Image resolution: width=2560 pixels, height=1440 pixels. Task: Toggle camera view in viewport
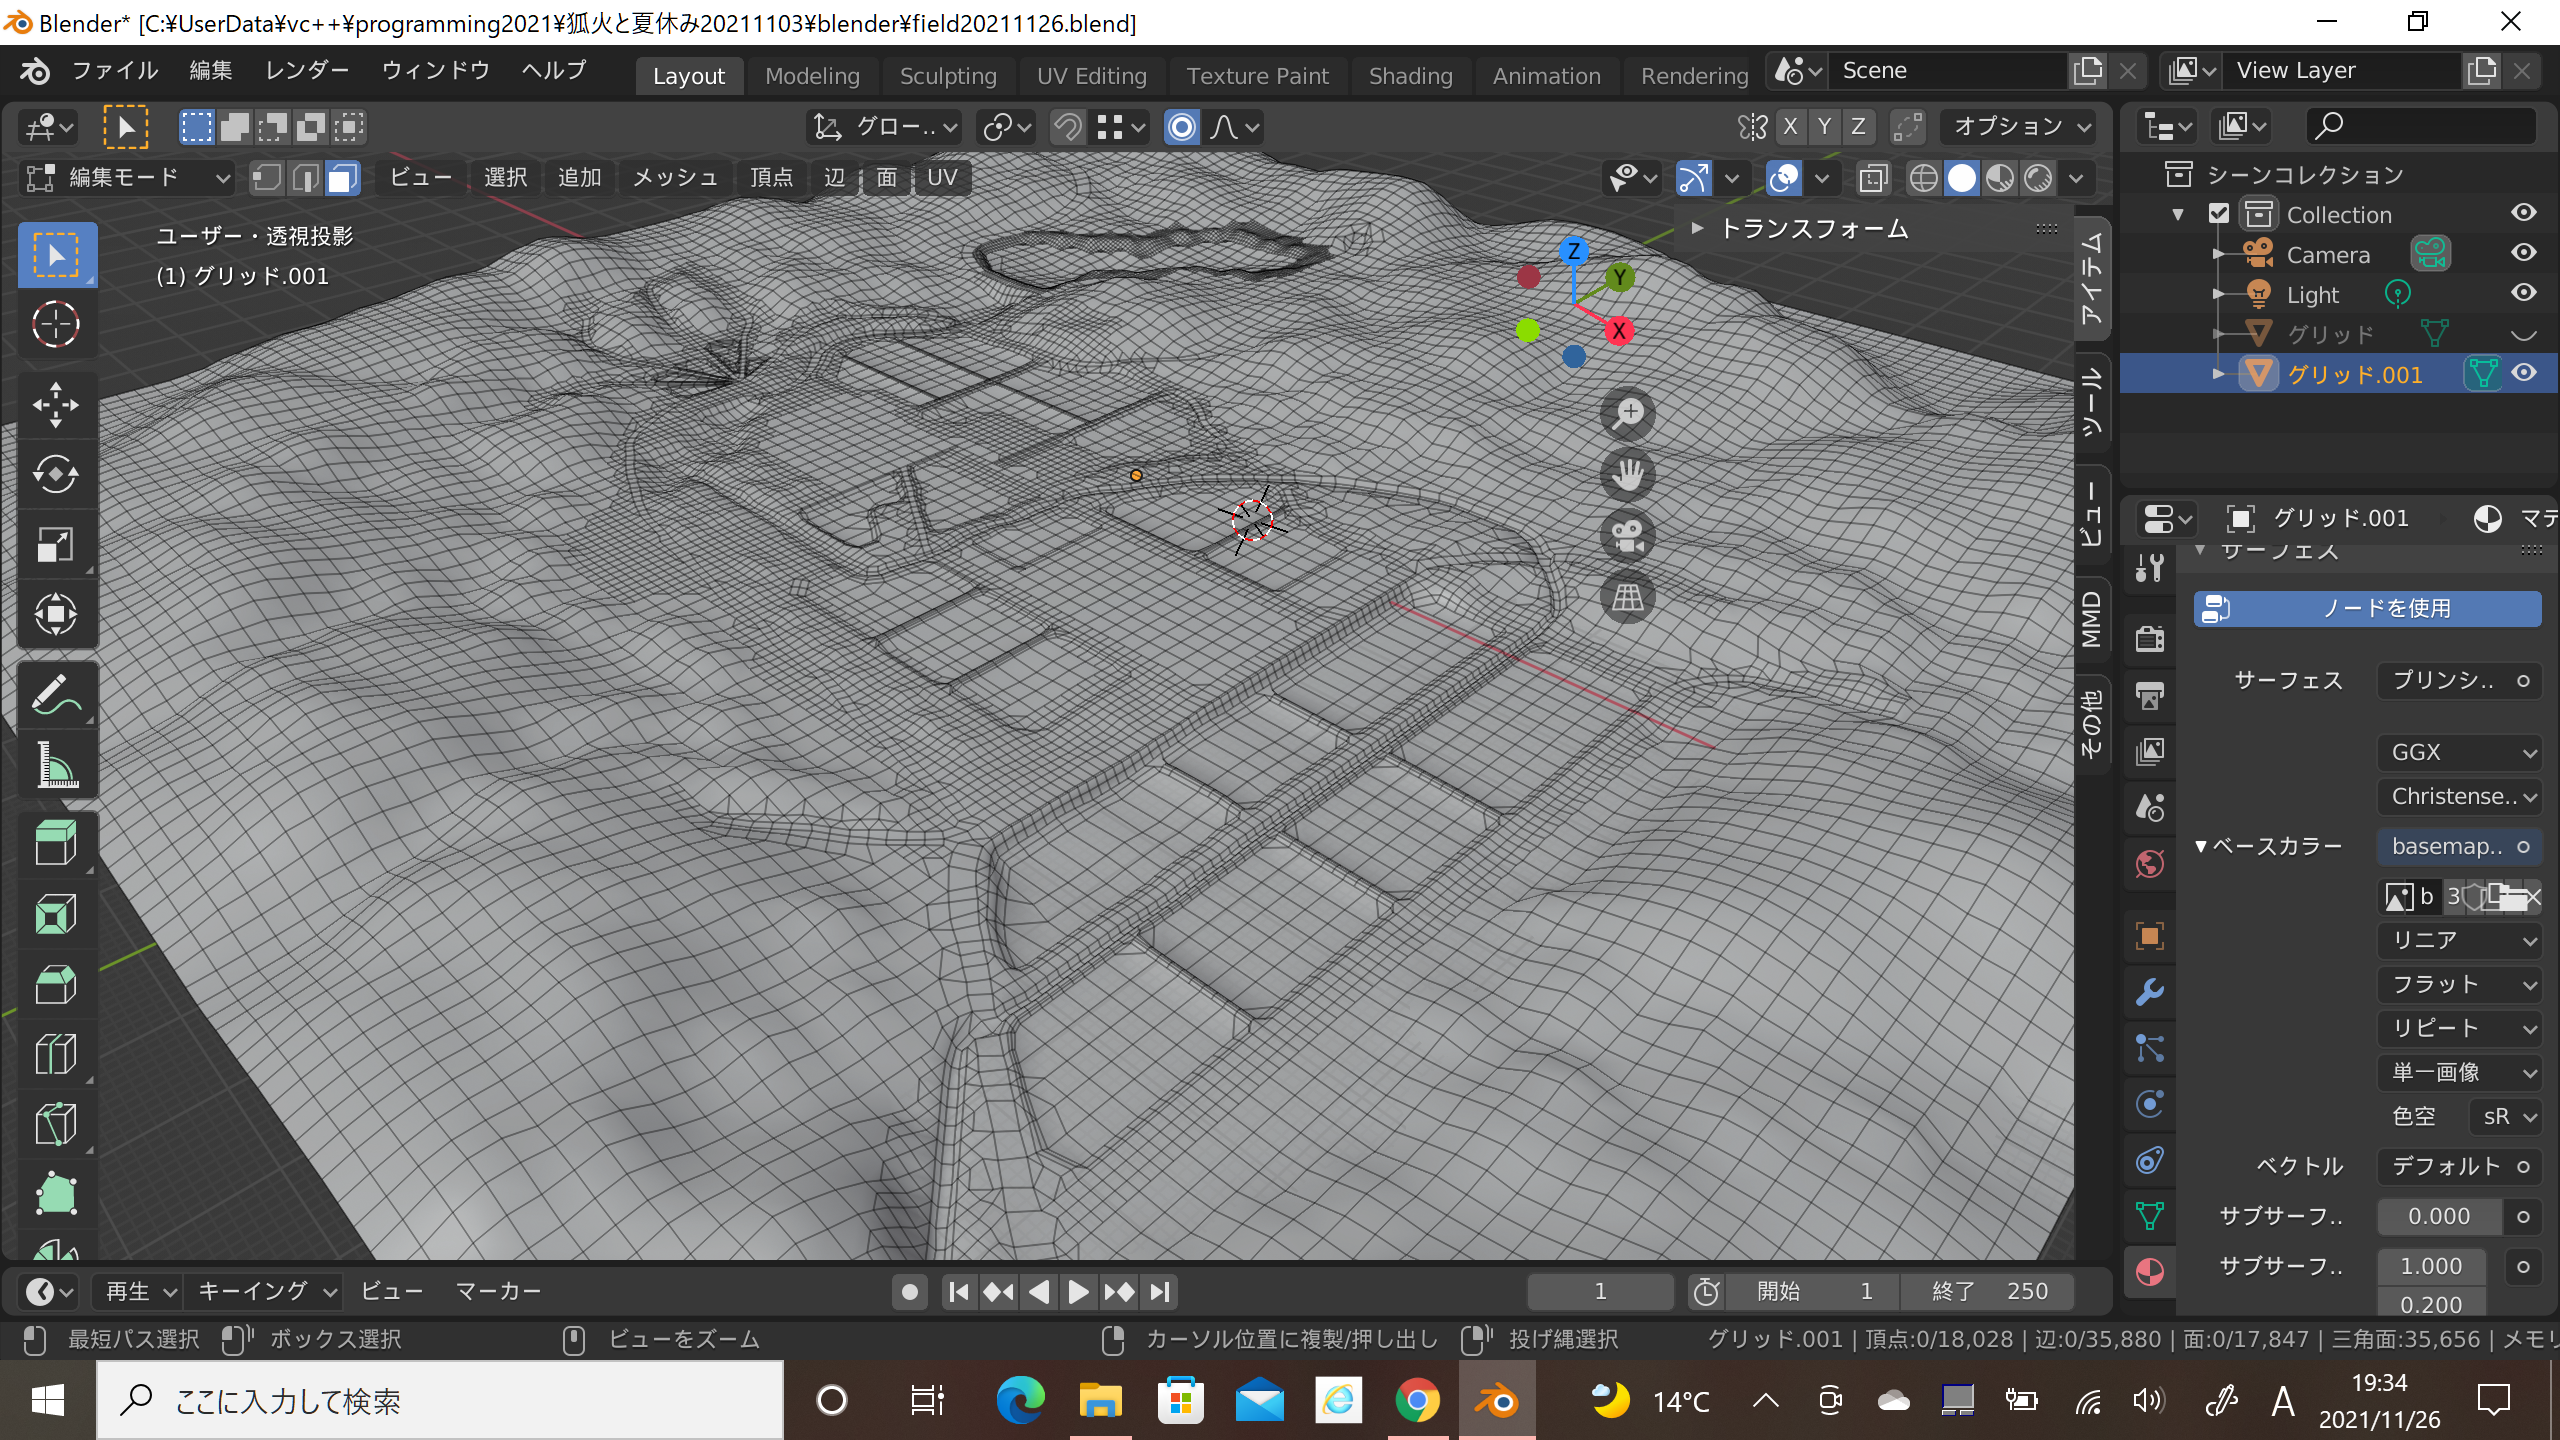click(1627, 537)
